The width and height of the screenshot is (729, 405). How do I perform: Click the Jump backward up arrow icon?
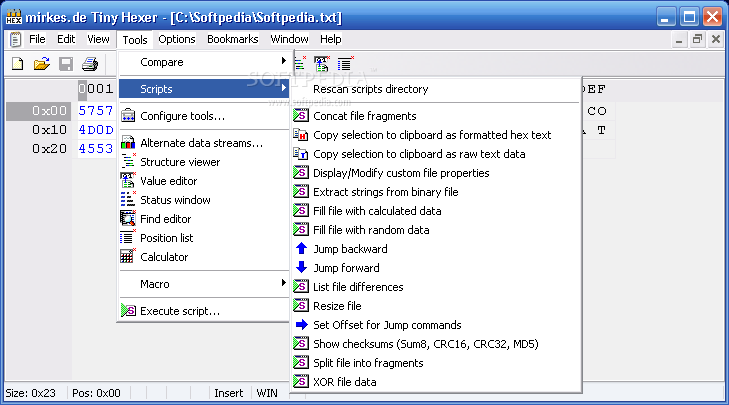[301, 249]
